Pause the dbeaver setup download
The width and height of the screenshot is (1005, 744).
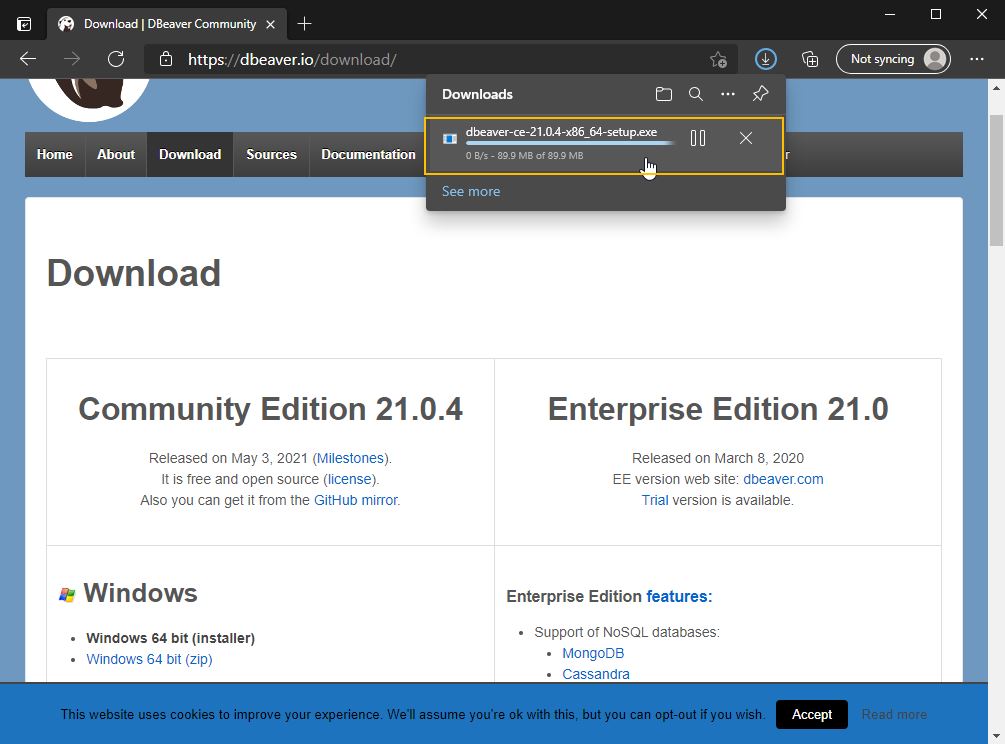click(x=698, y=138)
